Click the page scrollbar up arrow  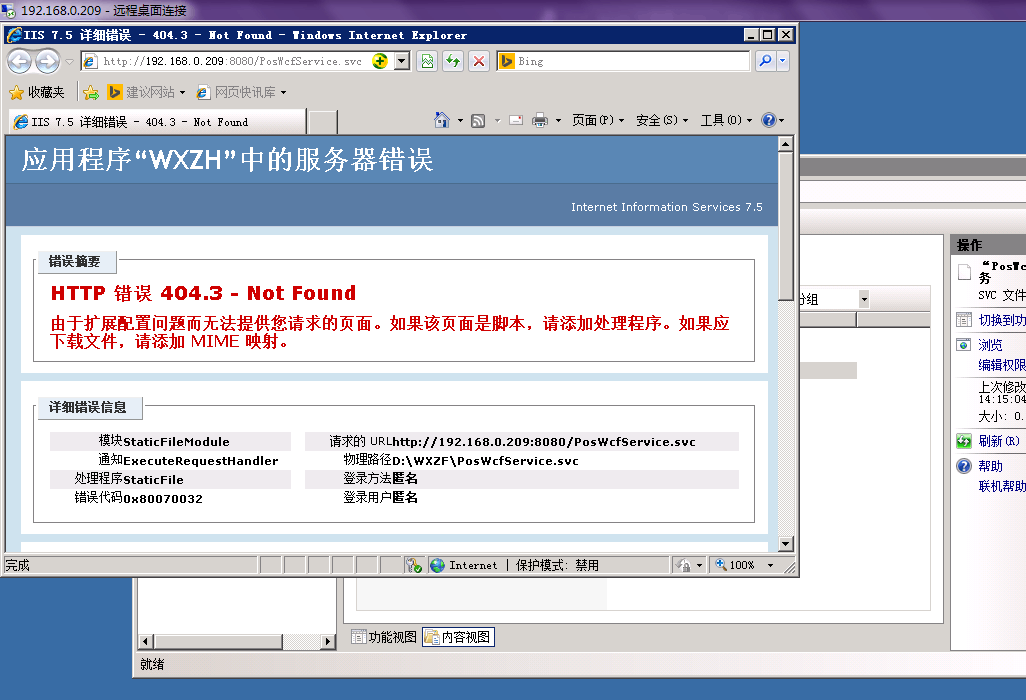pyautogui.click(x=786, y=143)
